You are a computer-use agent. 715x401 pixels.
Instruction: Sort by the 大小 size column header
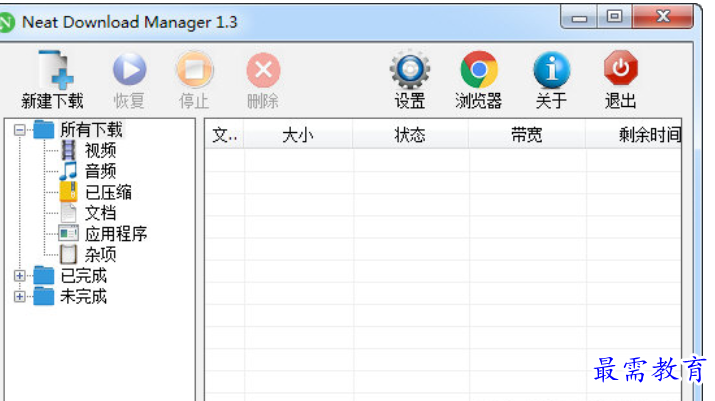tap(298, 135)
